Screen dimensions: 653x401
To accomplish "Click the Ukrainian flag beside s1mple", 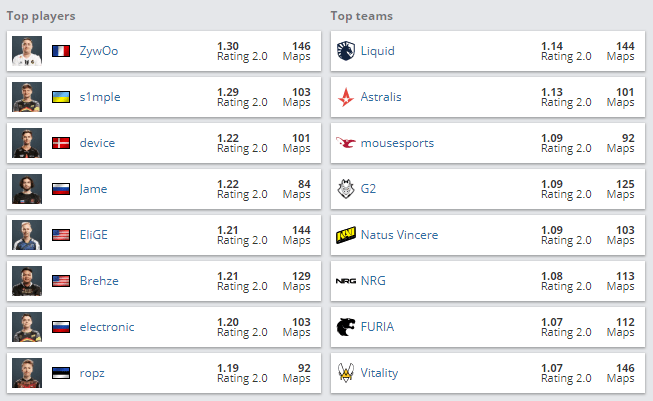I will pyautogui.click(x=61, y=97).
